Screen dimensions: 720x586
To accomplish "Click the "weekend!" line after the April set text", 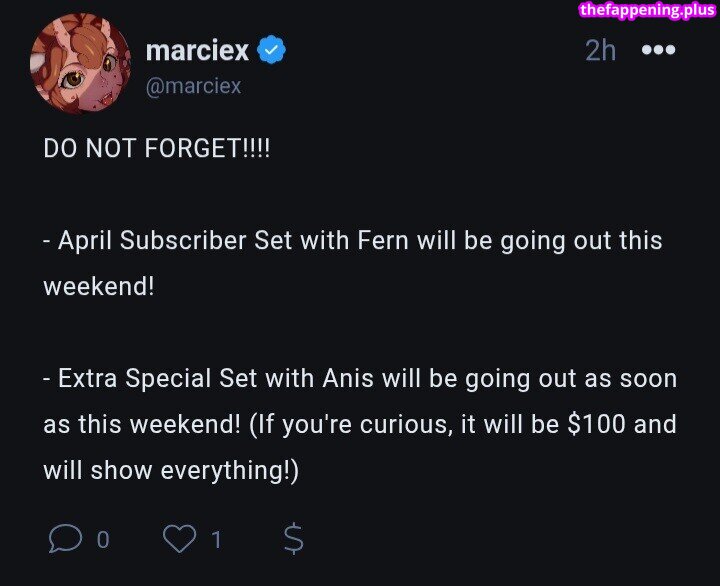I will pos(99,286).
